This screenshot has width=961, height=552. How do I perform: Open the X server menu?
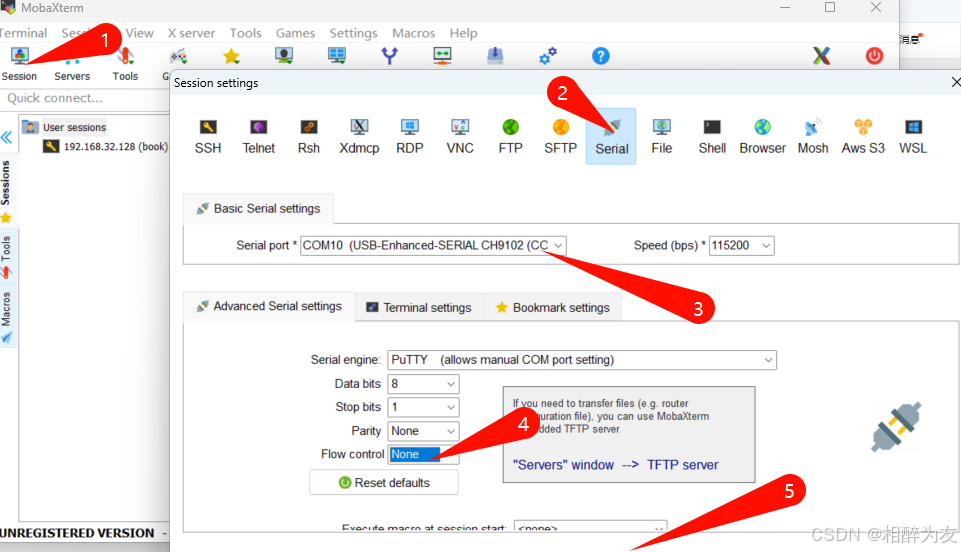pos(191,33)
